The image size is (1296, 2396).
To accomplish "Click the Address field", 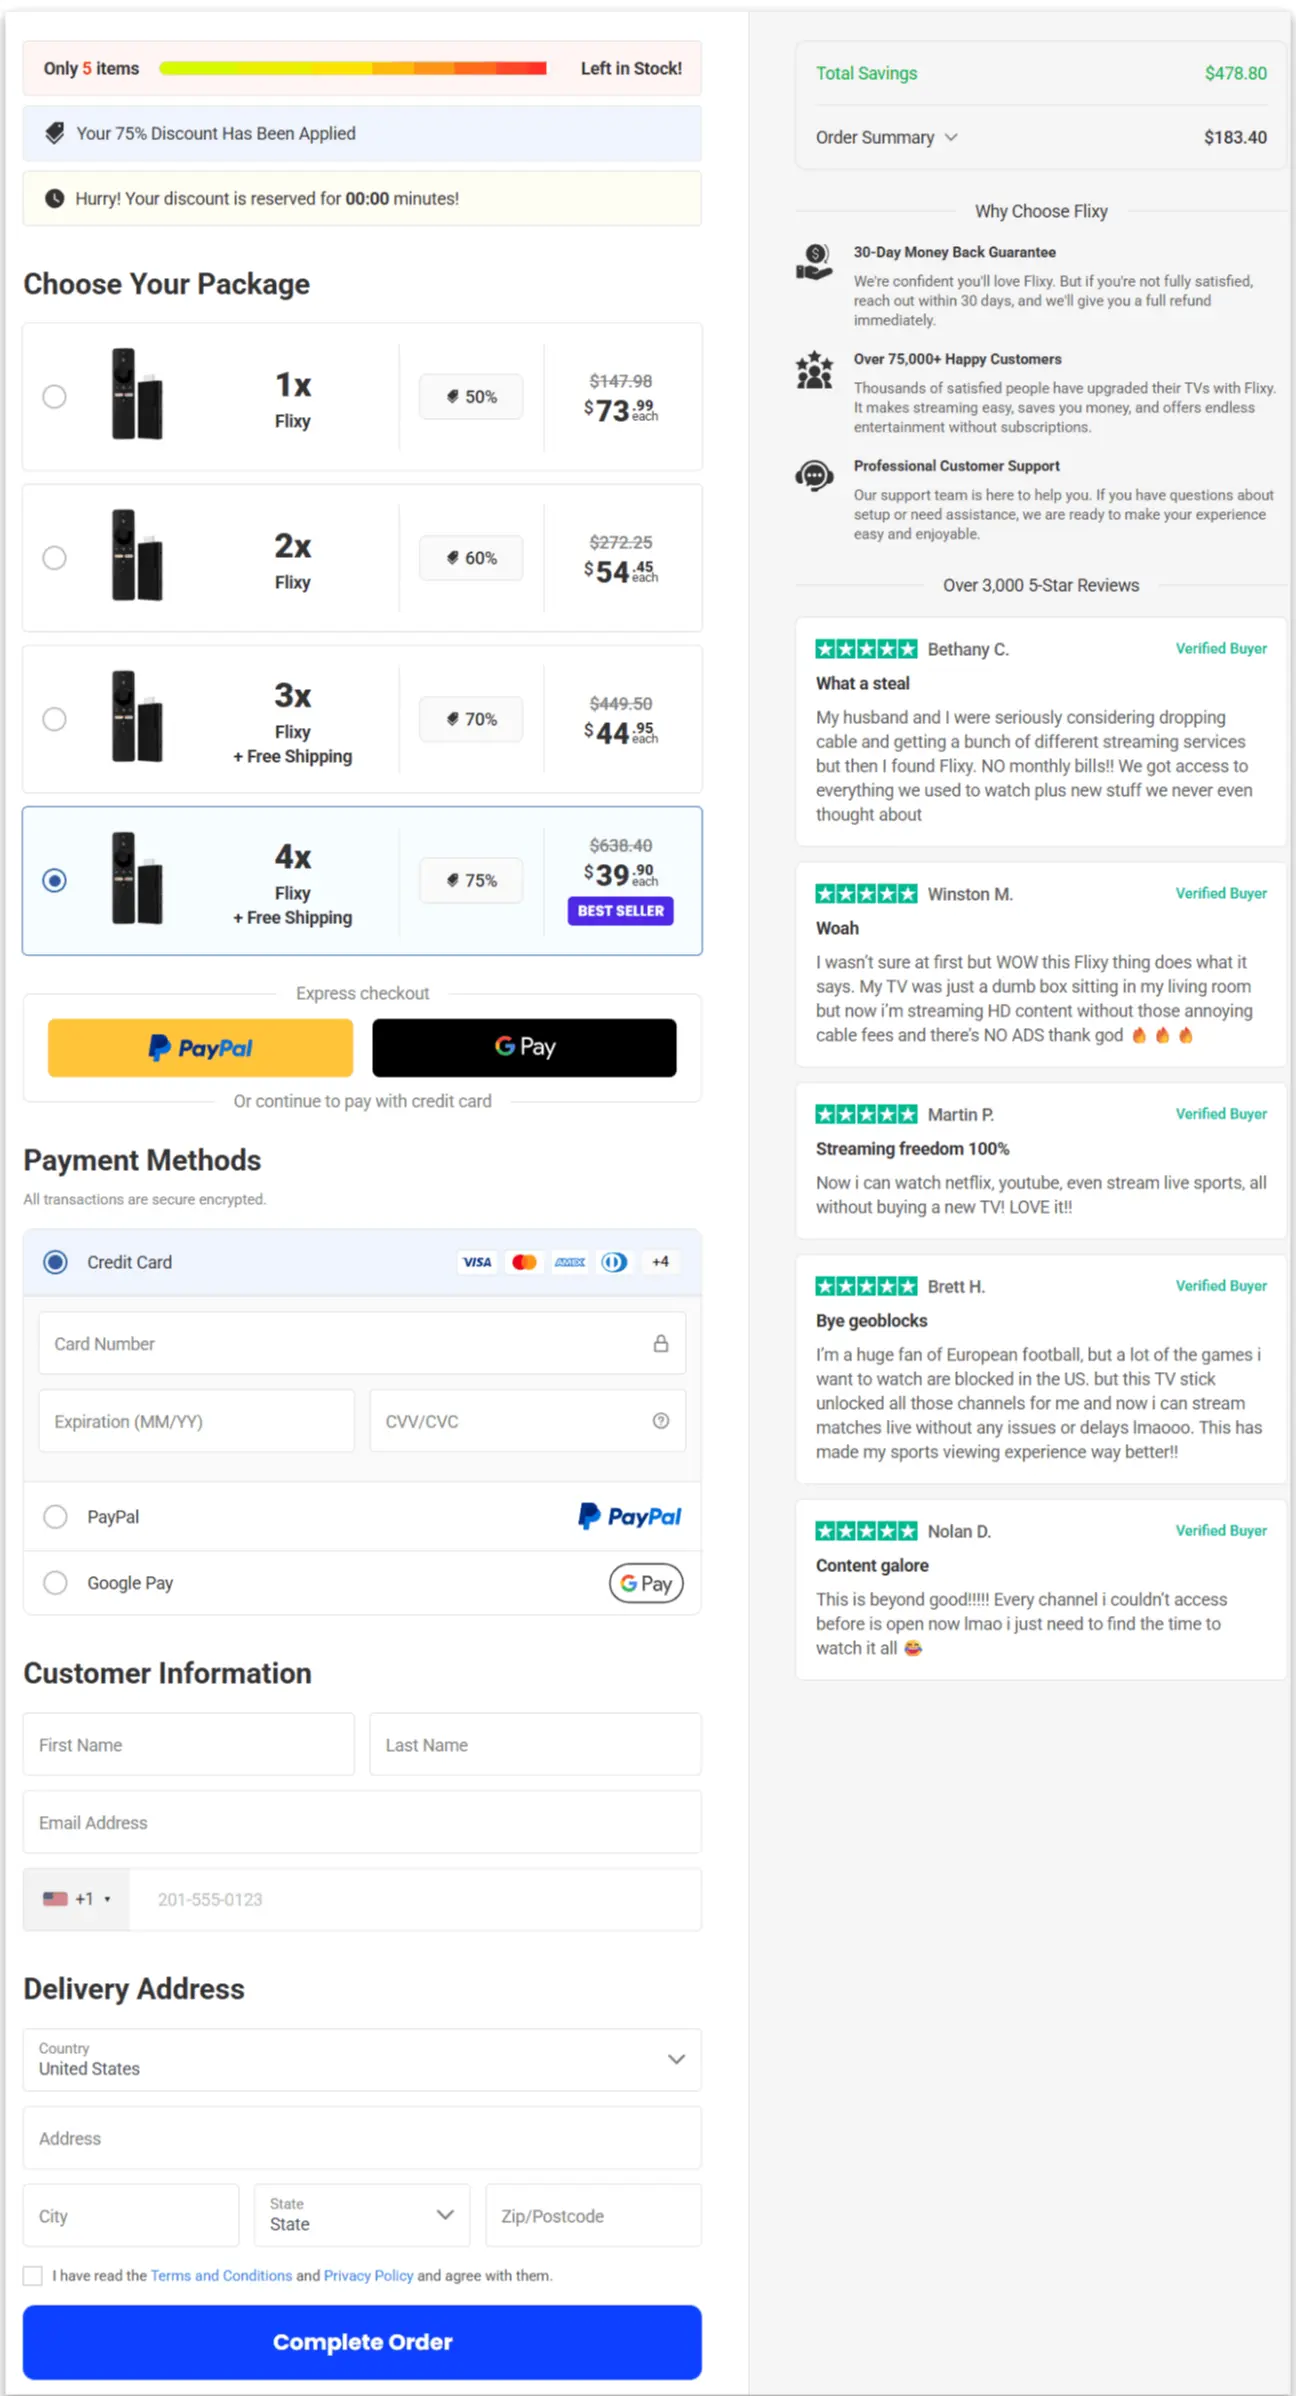I will pyautogui.click(x=362, y=2138).
